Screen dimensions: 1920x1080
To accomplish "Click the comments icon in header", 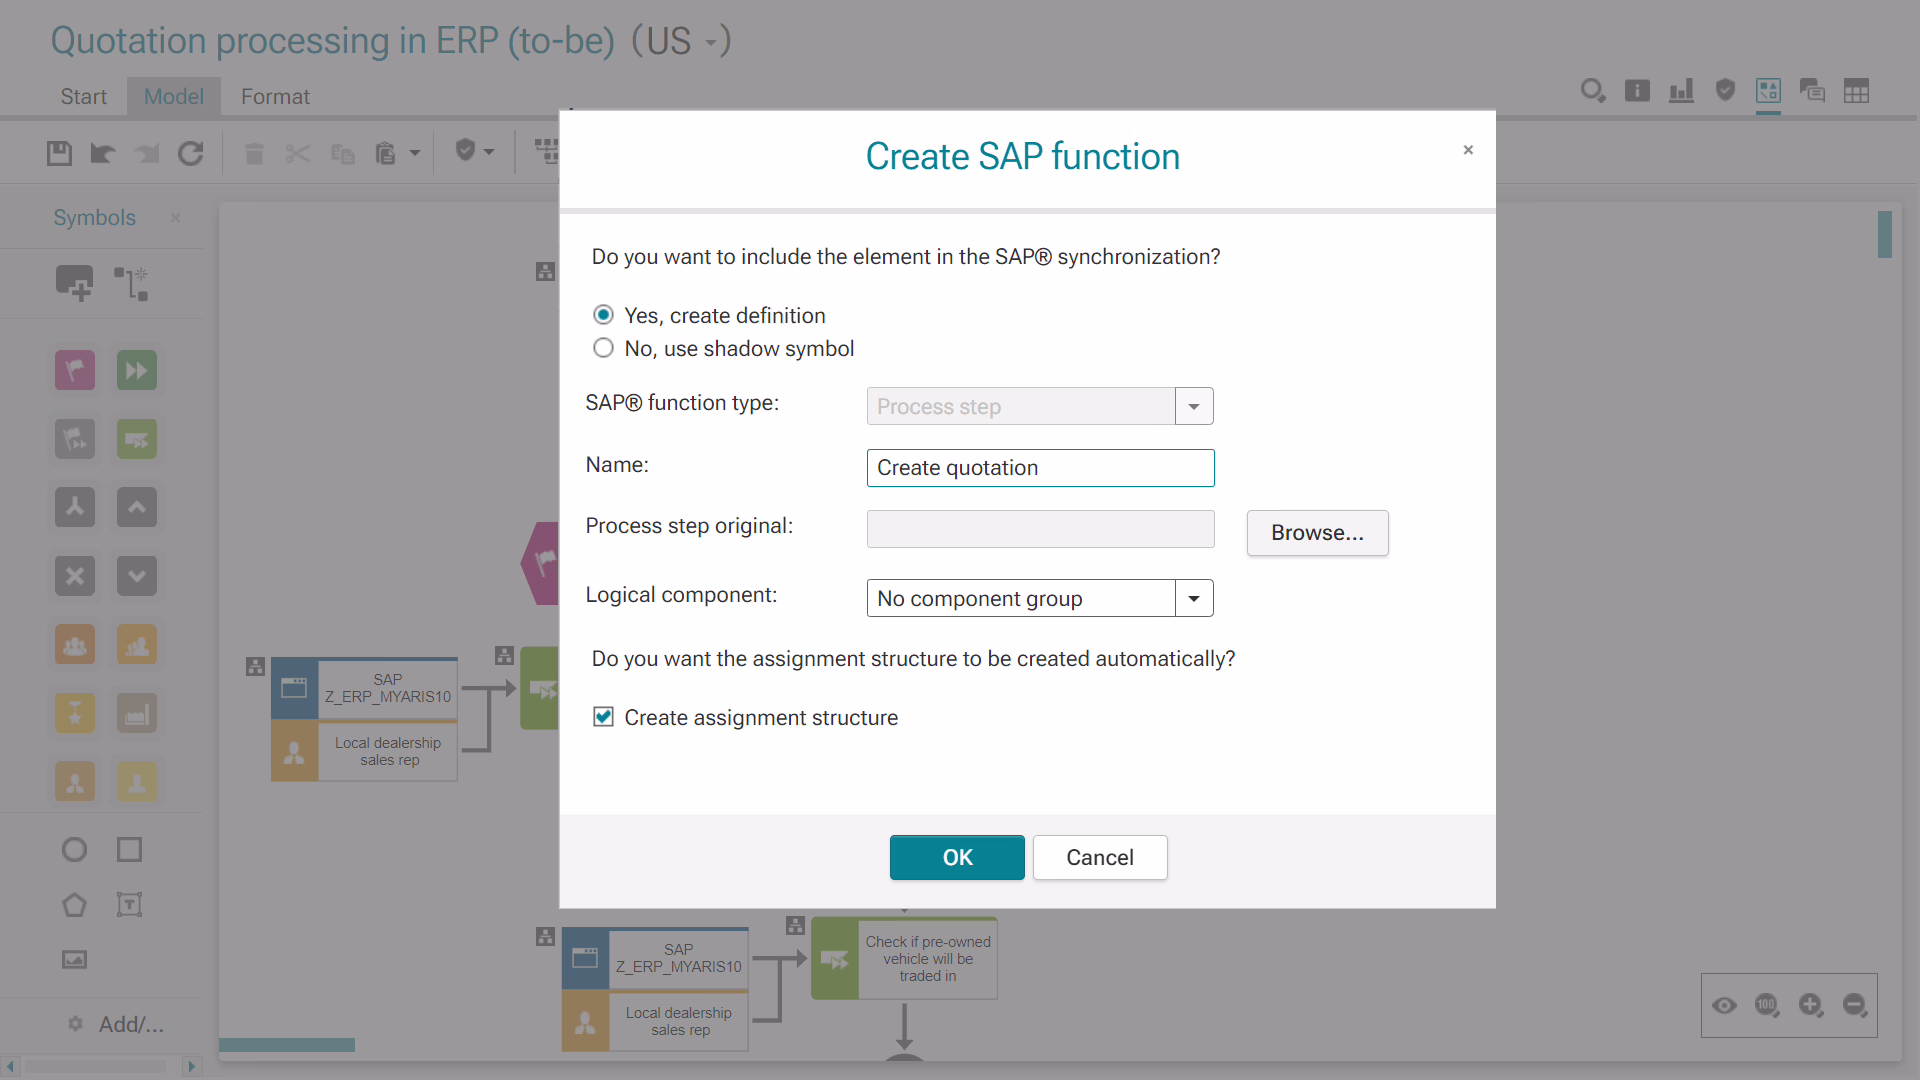I will 1812,91.
